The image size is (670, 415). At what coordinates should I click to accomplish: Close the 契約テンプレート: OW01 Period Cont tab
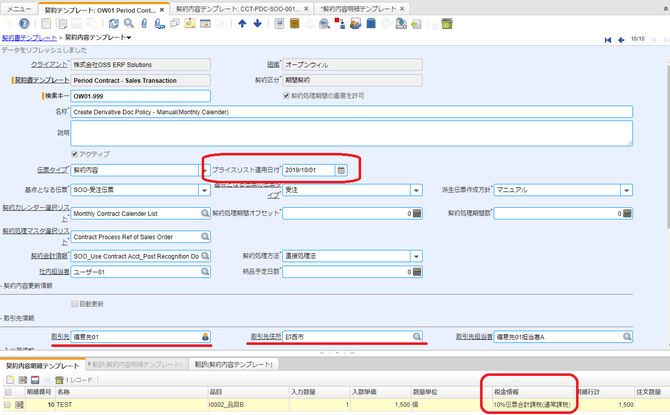tap(162, 10)
